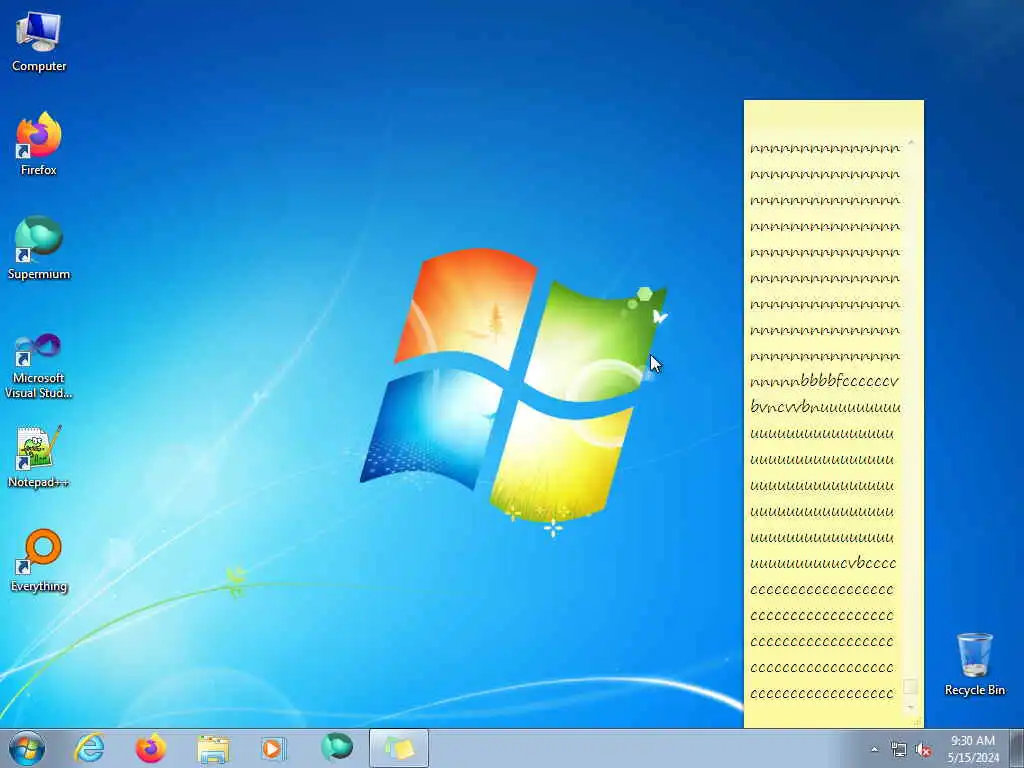The height and width of the screenshot is (768, 1024).
Task: Click the sticky note line starting 'nnnnnbbbbf'
Action: point(824,381)
